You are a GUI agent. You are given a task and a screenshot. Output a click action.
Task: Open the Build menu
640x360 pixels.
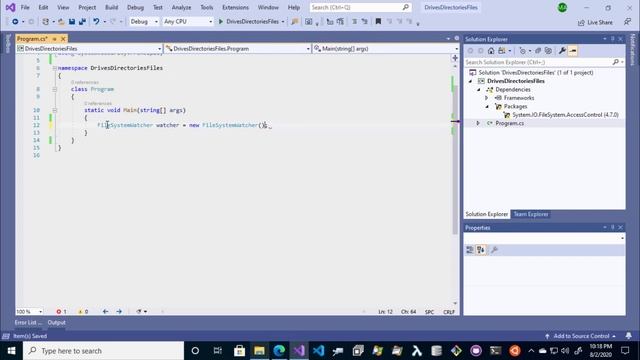click(111, 7)
